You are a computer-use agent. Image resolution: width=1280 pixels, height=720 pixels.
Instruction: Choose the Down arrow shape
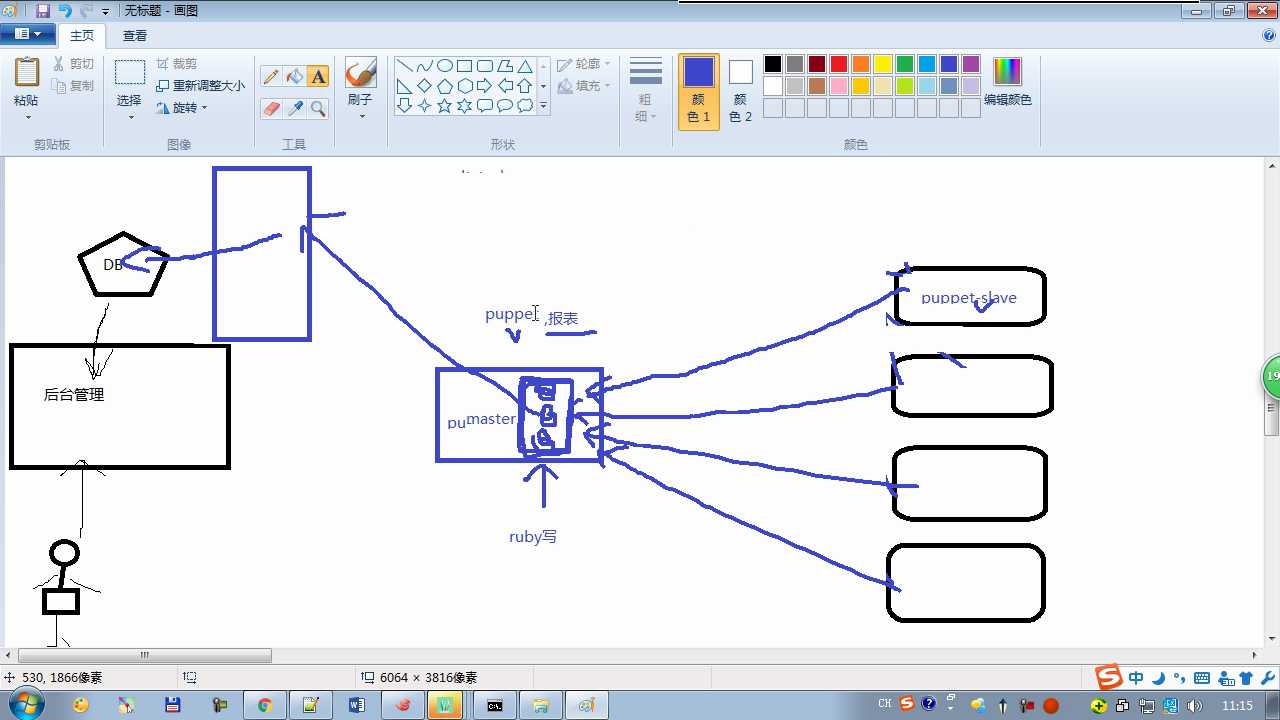click(404, 106)
